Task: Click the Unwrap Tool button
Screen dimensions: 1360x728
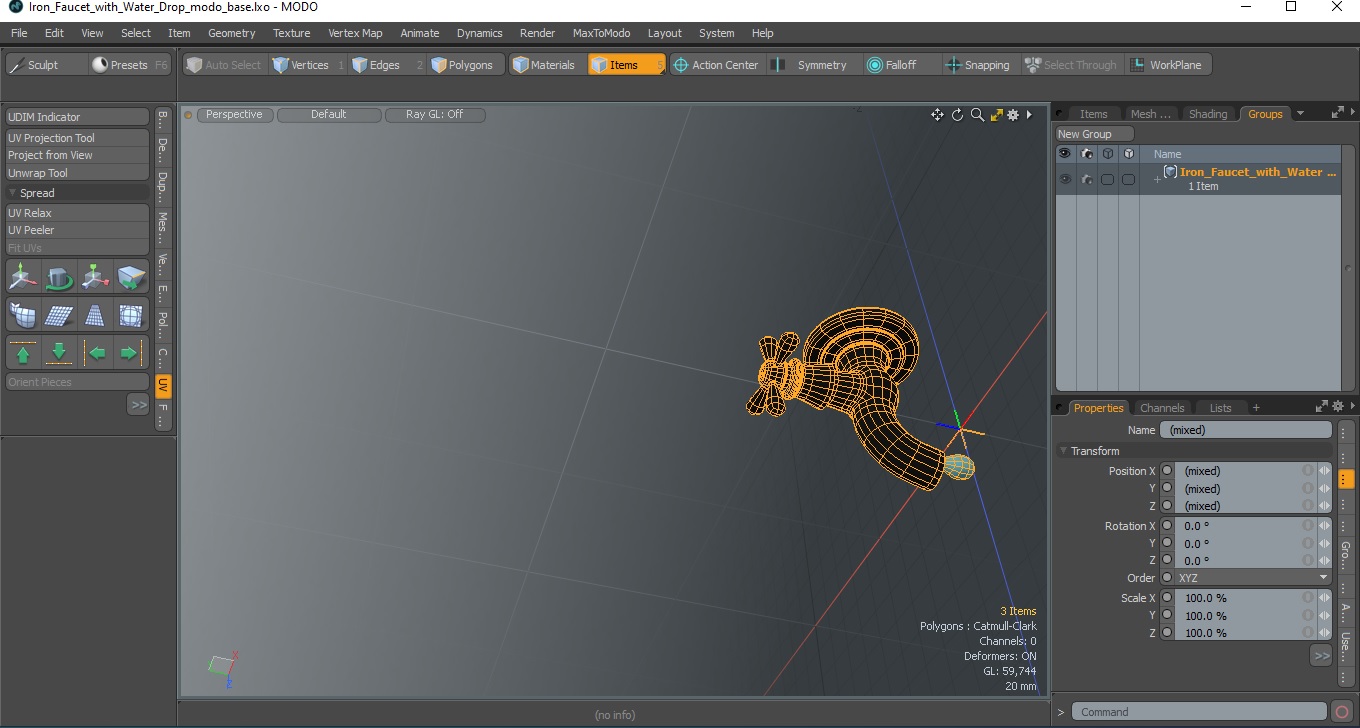Action: [x=77, y=173]
